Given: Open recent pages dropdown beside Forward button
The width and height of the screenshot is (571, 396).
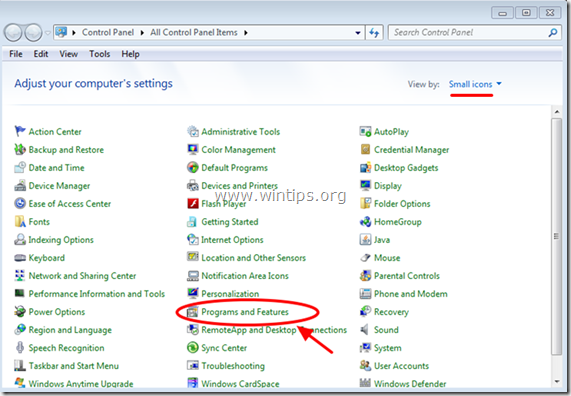Looking at the screenshot, I should [x=48, y=33].
